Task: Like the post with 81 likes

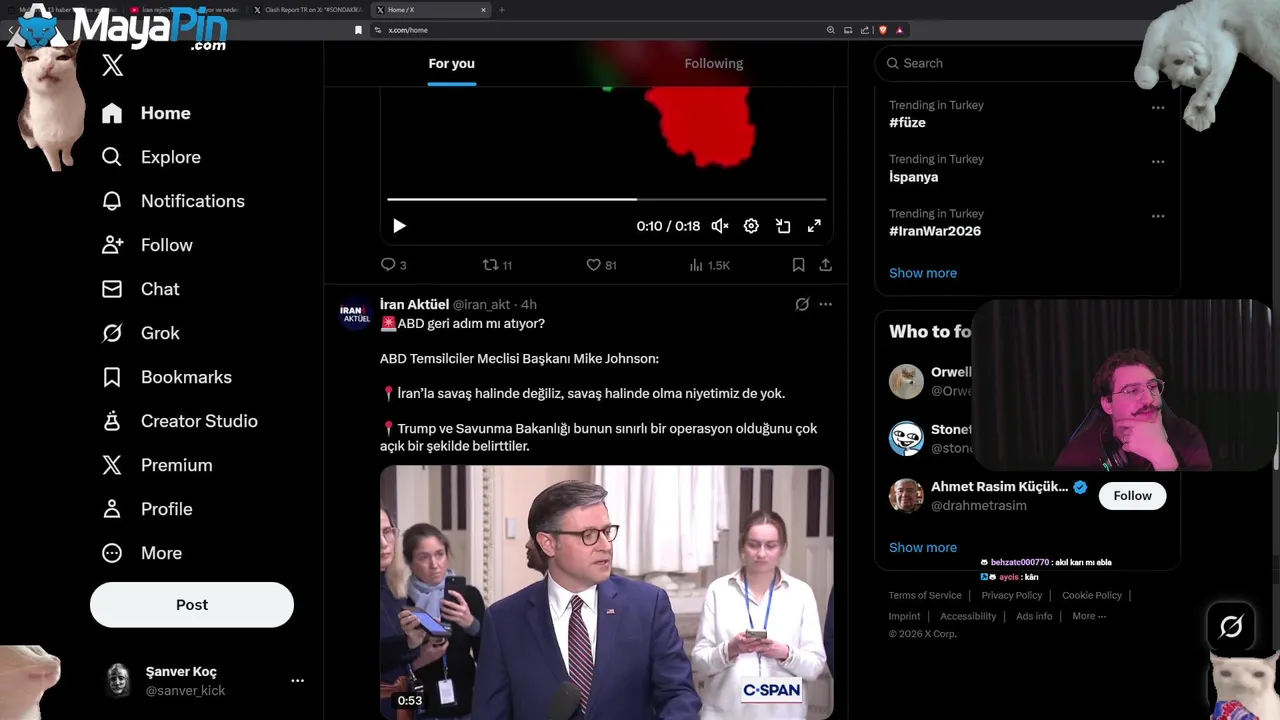Action: point(601,265)
